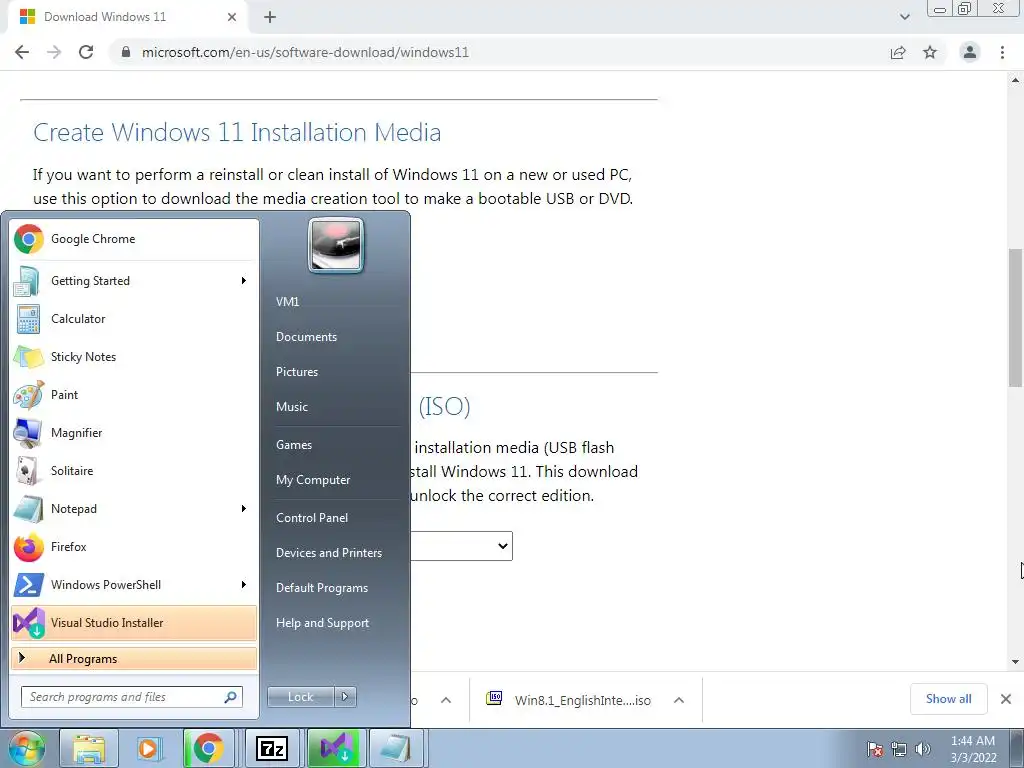Click the clock showing 1:44 AM

click(x=972, y=741)
